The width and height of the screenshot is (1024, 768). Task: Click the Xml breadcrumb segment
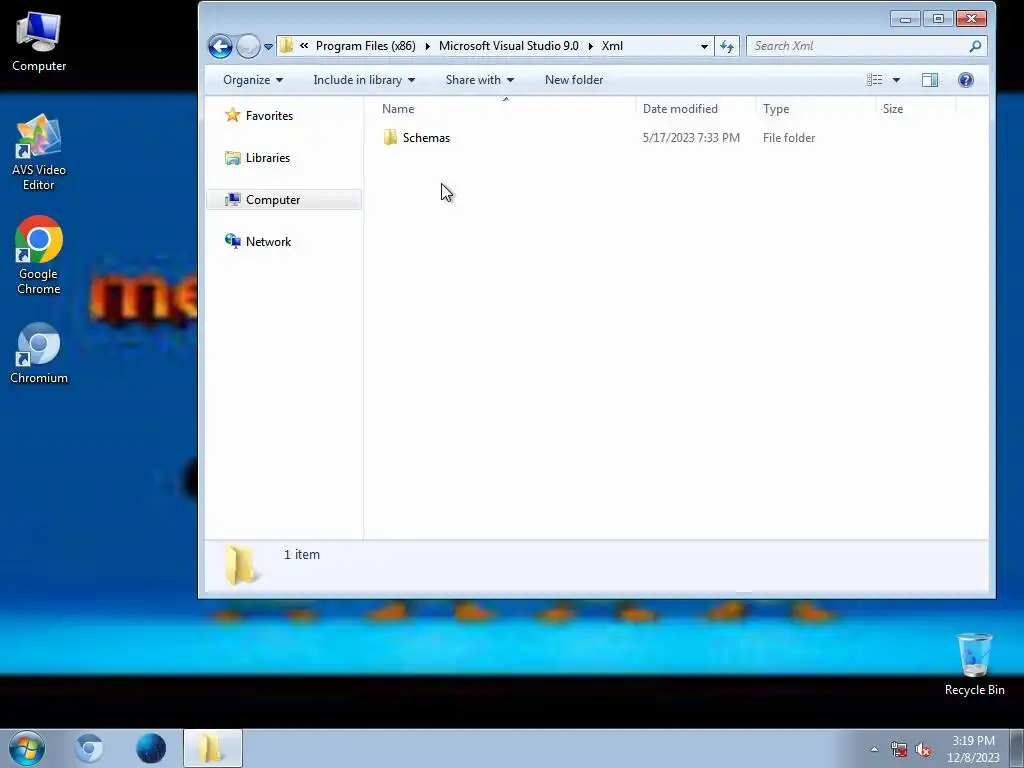point(612,46)
